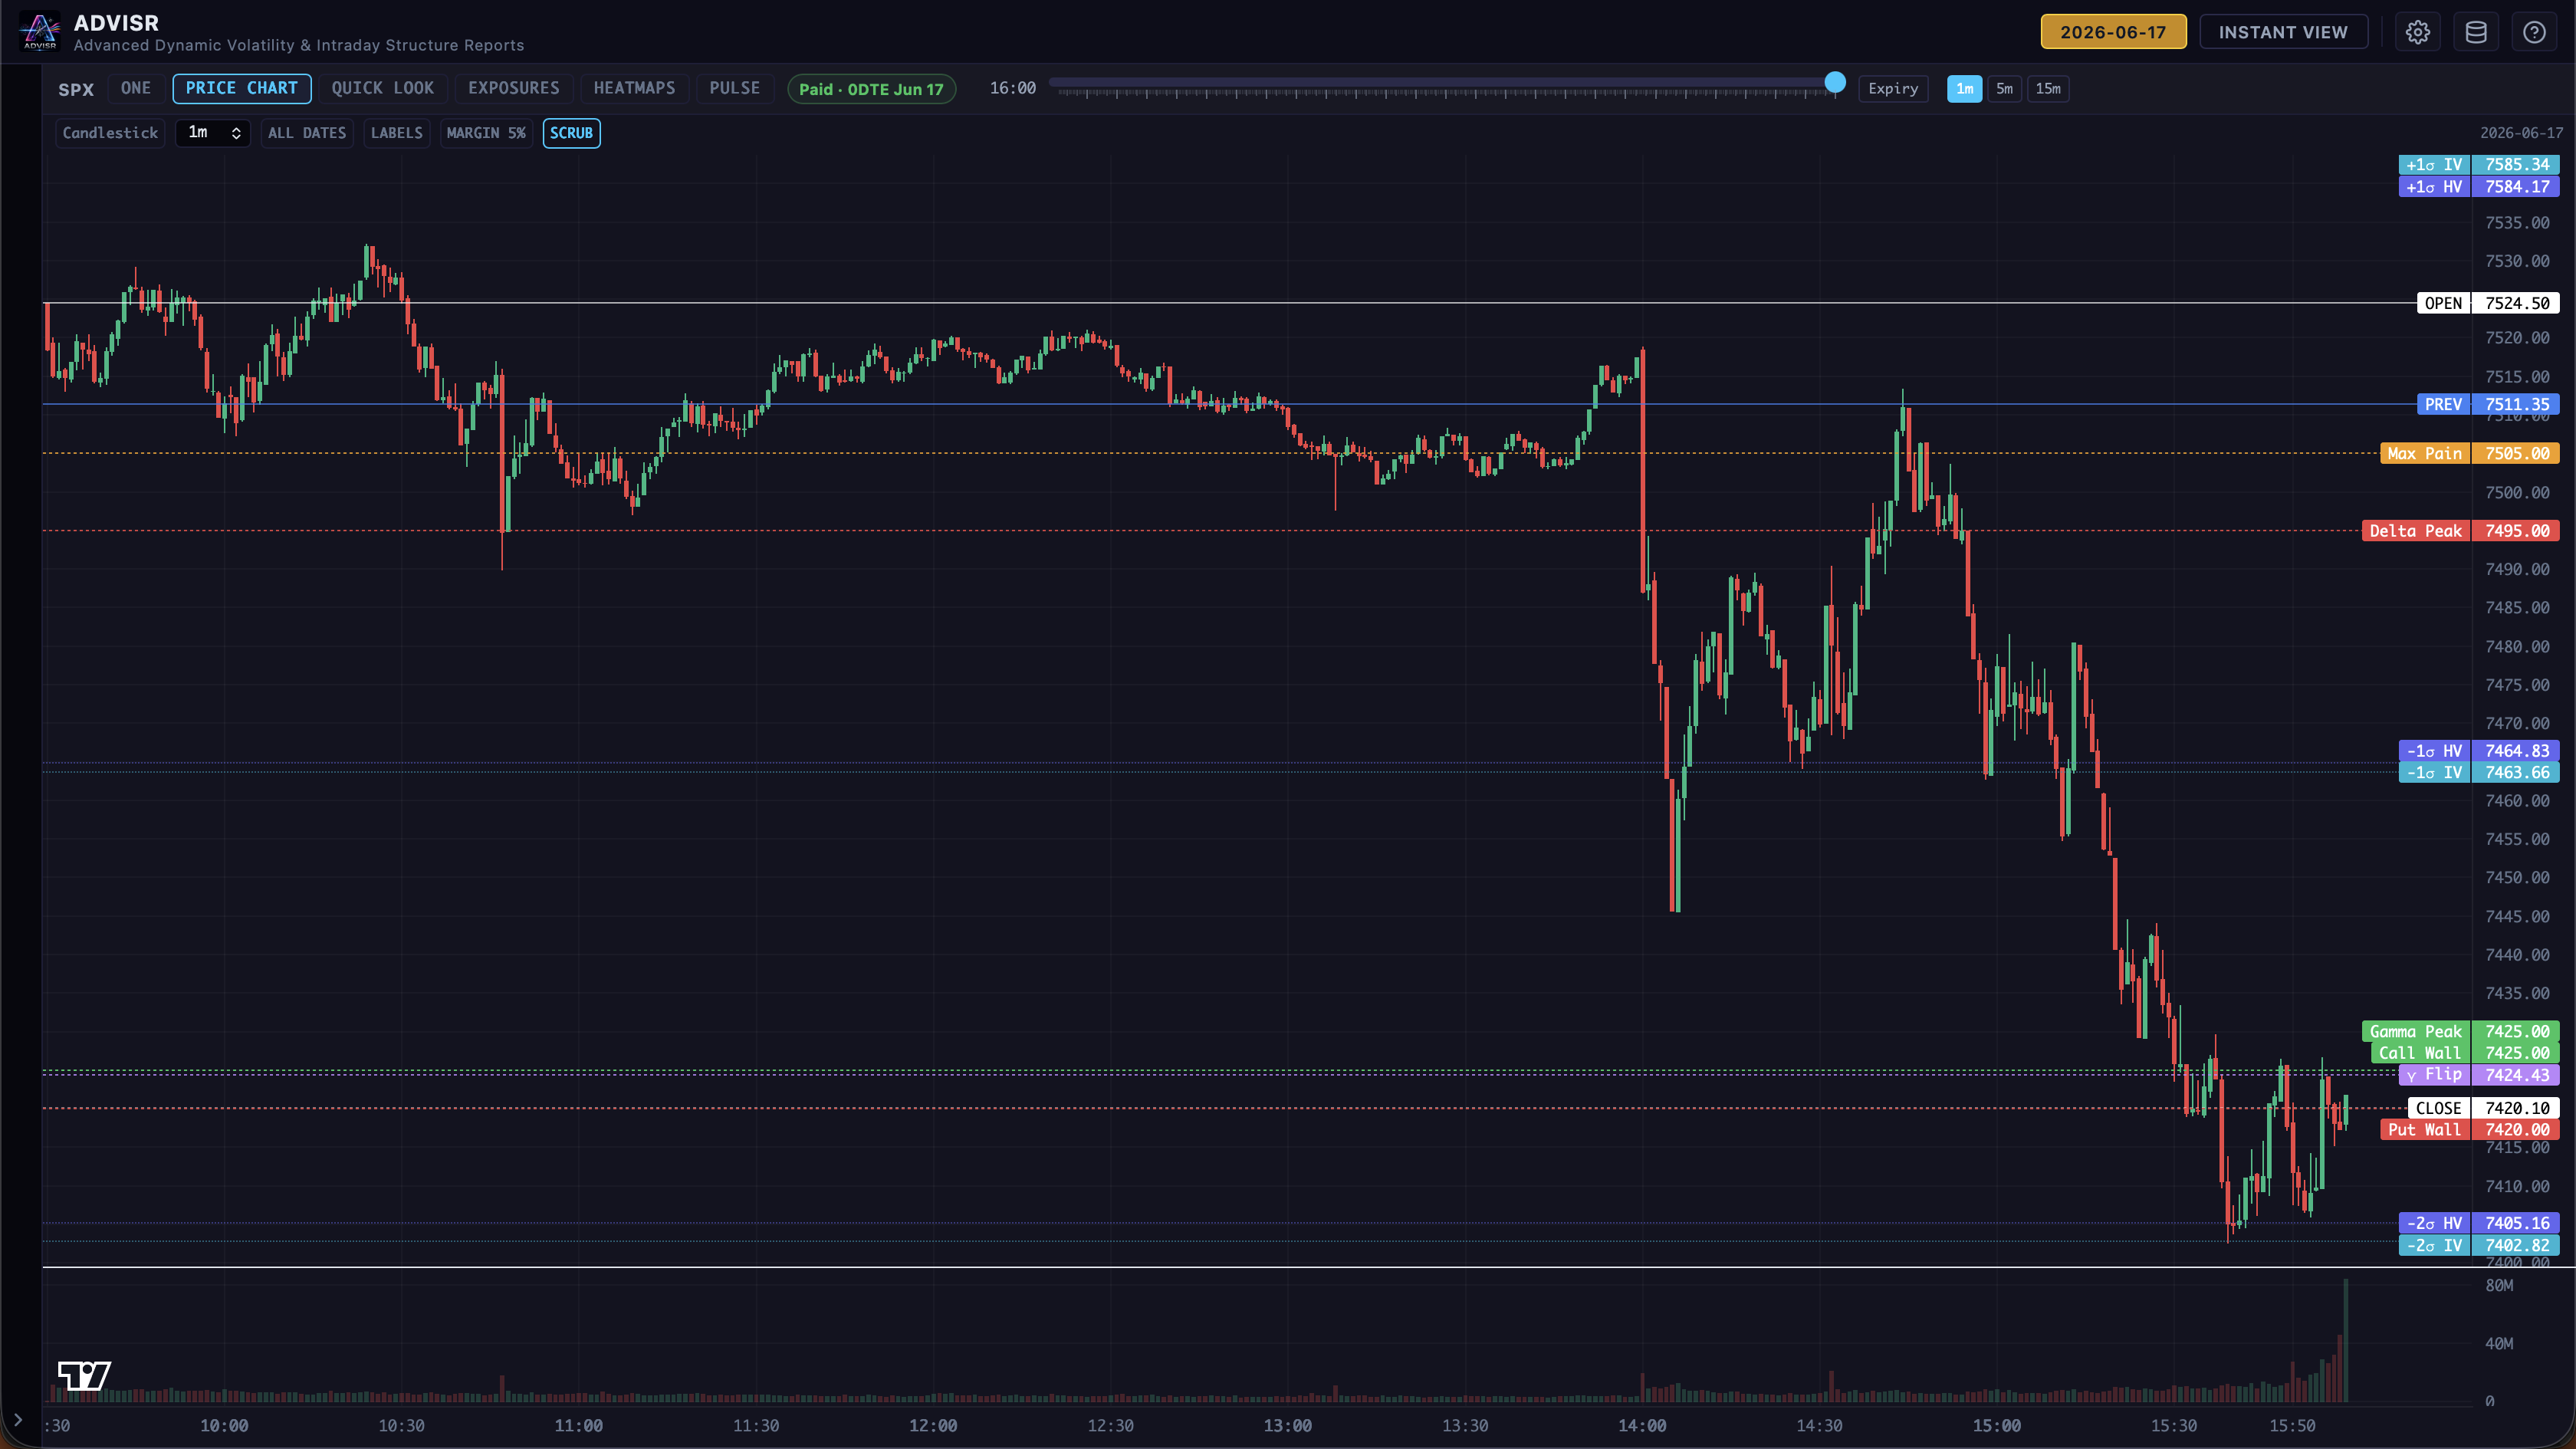
Task: Select the PRICE CHART tab
Action: point(242,88)
